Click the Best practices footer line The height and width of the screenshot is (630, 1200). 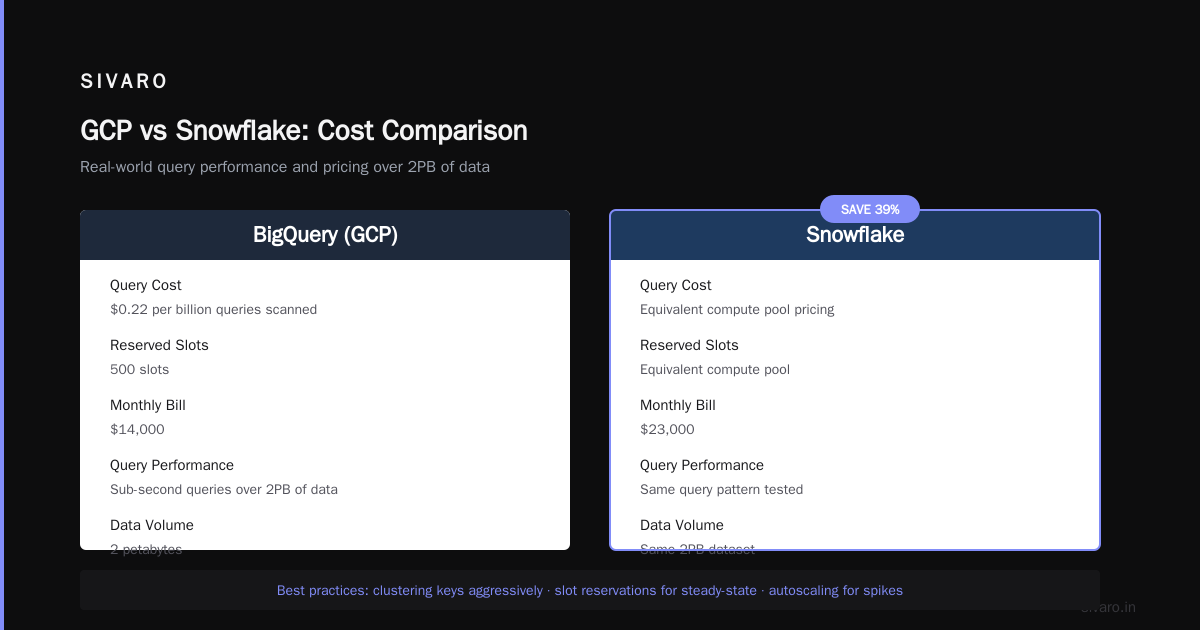pos(590,591)
